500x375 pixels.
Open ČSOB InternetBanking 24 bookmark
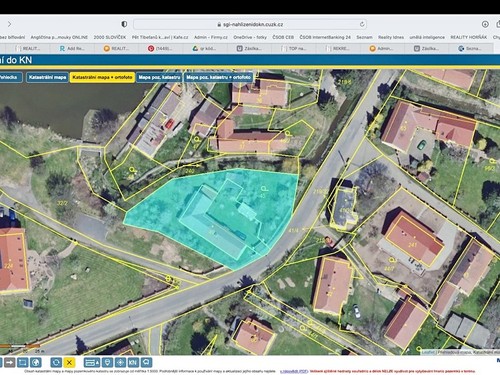tap(325, 37)
